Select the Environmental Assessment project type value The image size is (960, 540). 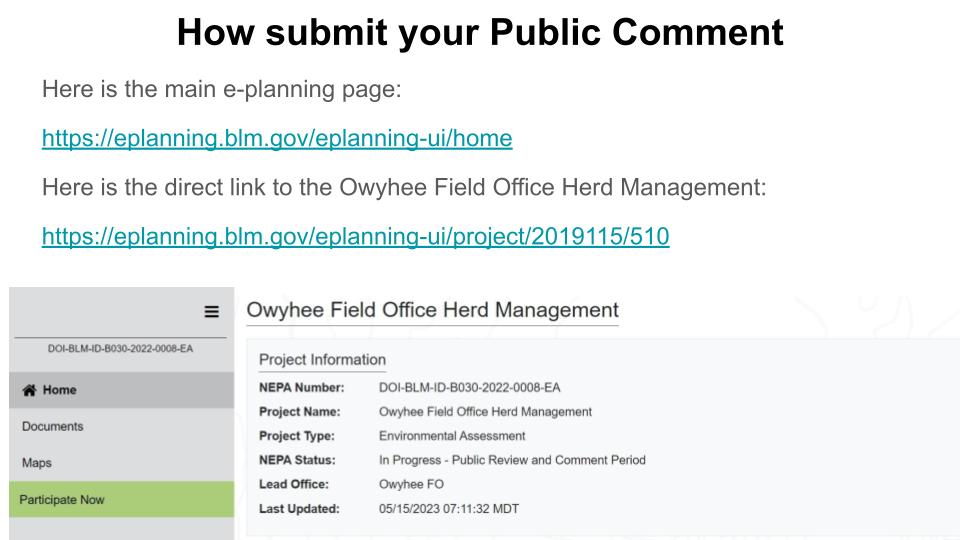[x=452, y=436]
